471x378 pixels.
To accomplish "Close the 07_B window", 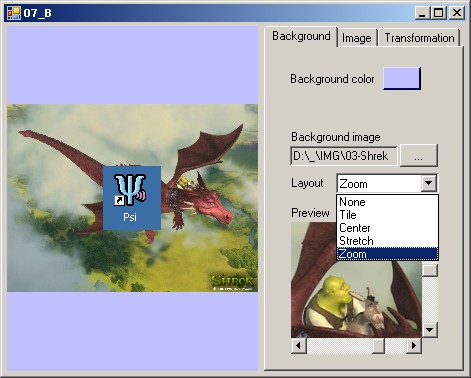I will 457,13.
